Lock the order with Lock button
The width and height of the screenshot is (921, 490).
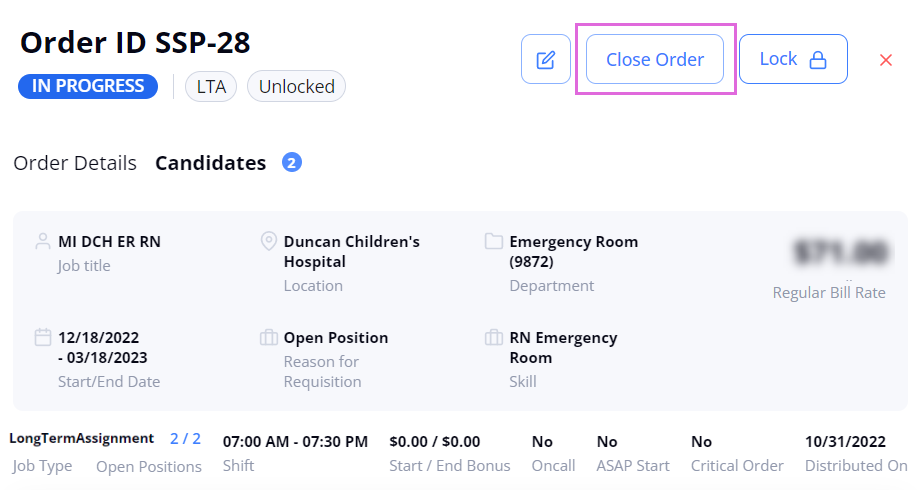793,59
